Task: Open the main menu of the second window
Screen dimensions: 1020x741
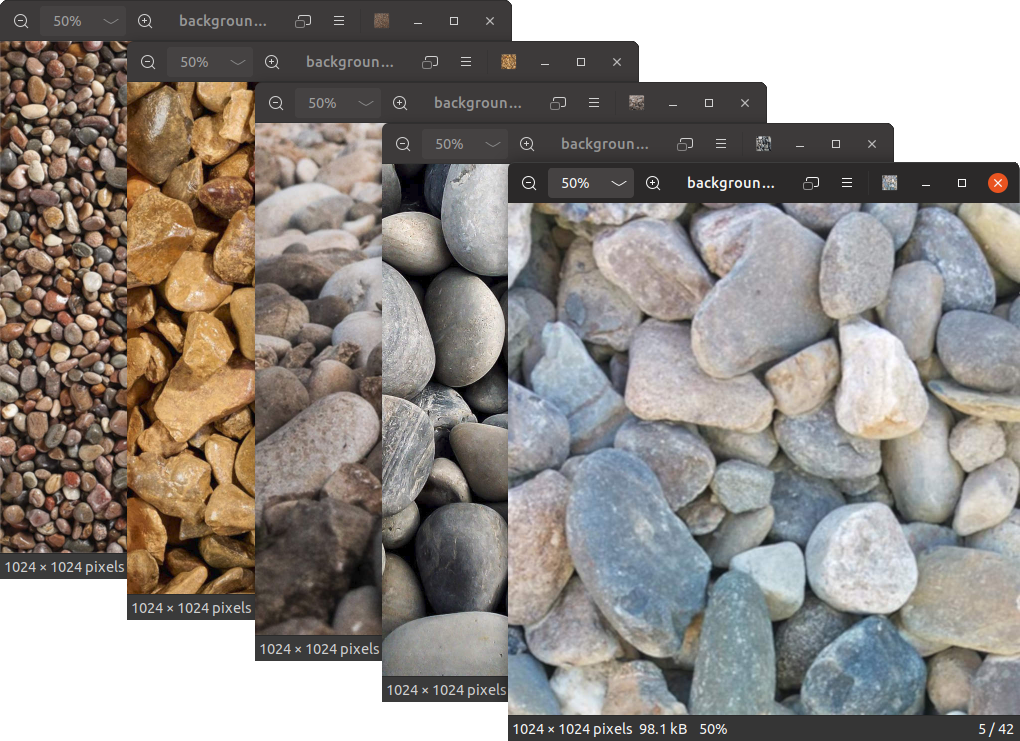Action: click(466, 61)
